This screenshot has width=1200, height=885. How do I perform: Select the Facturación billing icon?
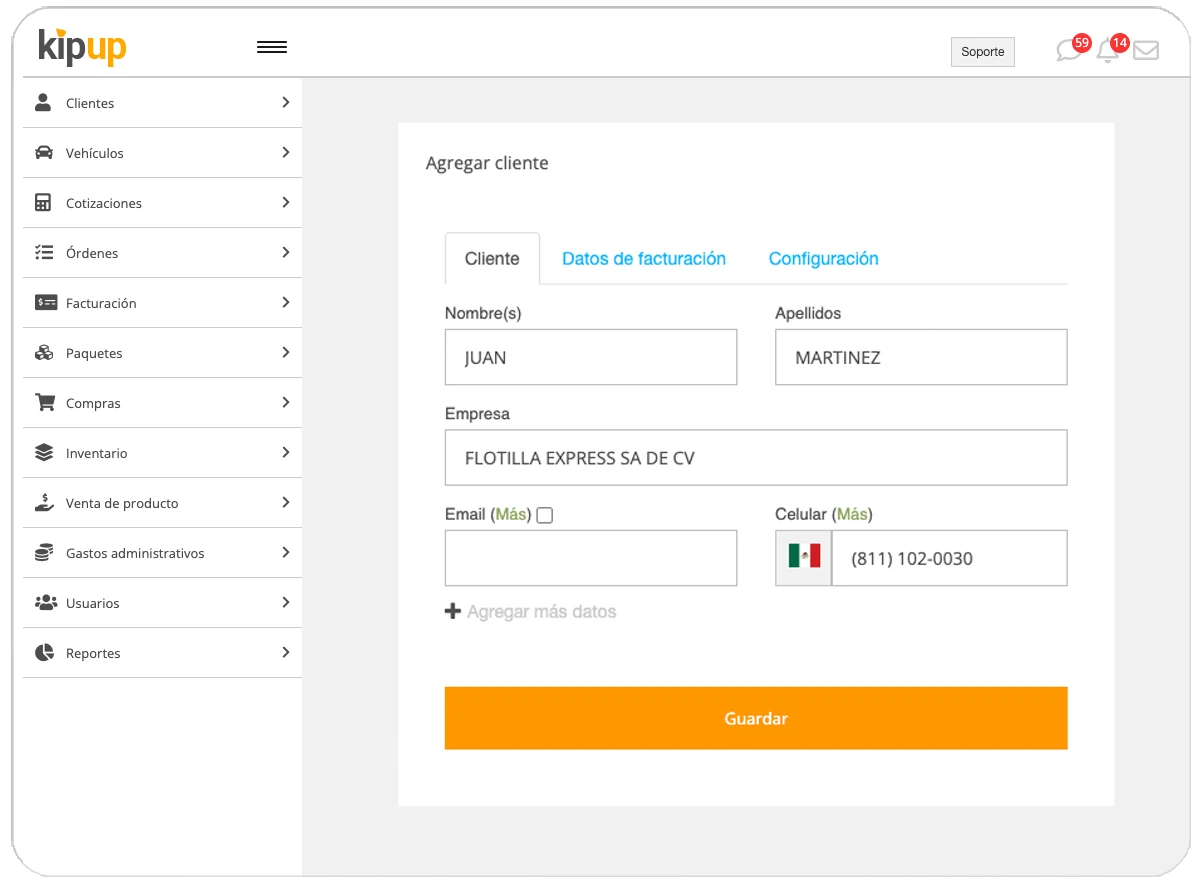[42, 302]
